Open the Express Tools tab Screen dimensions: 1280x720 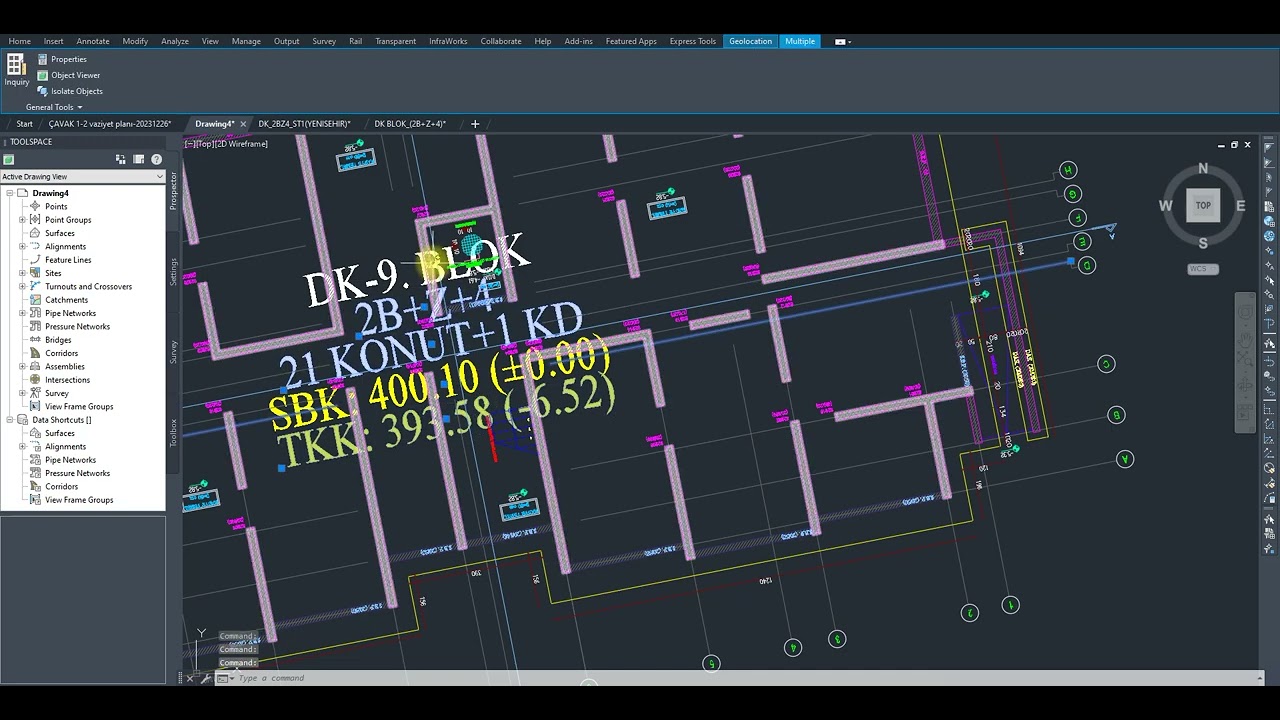tap(693, 41)
